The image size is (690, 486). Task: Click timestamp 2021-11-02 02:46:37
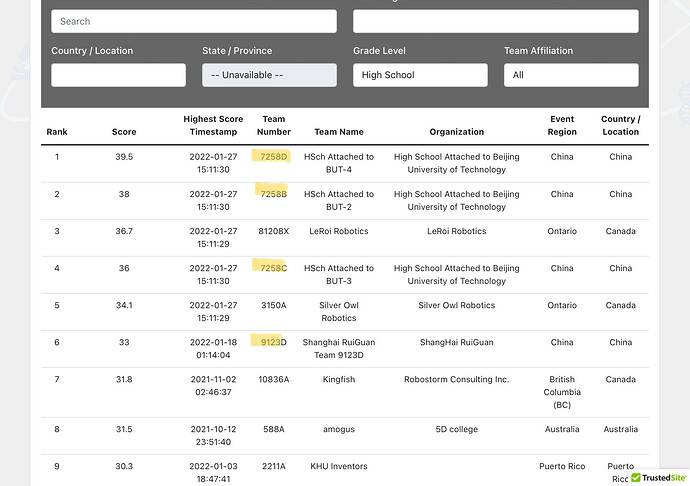tap(213, 385)
